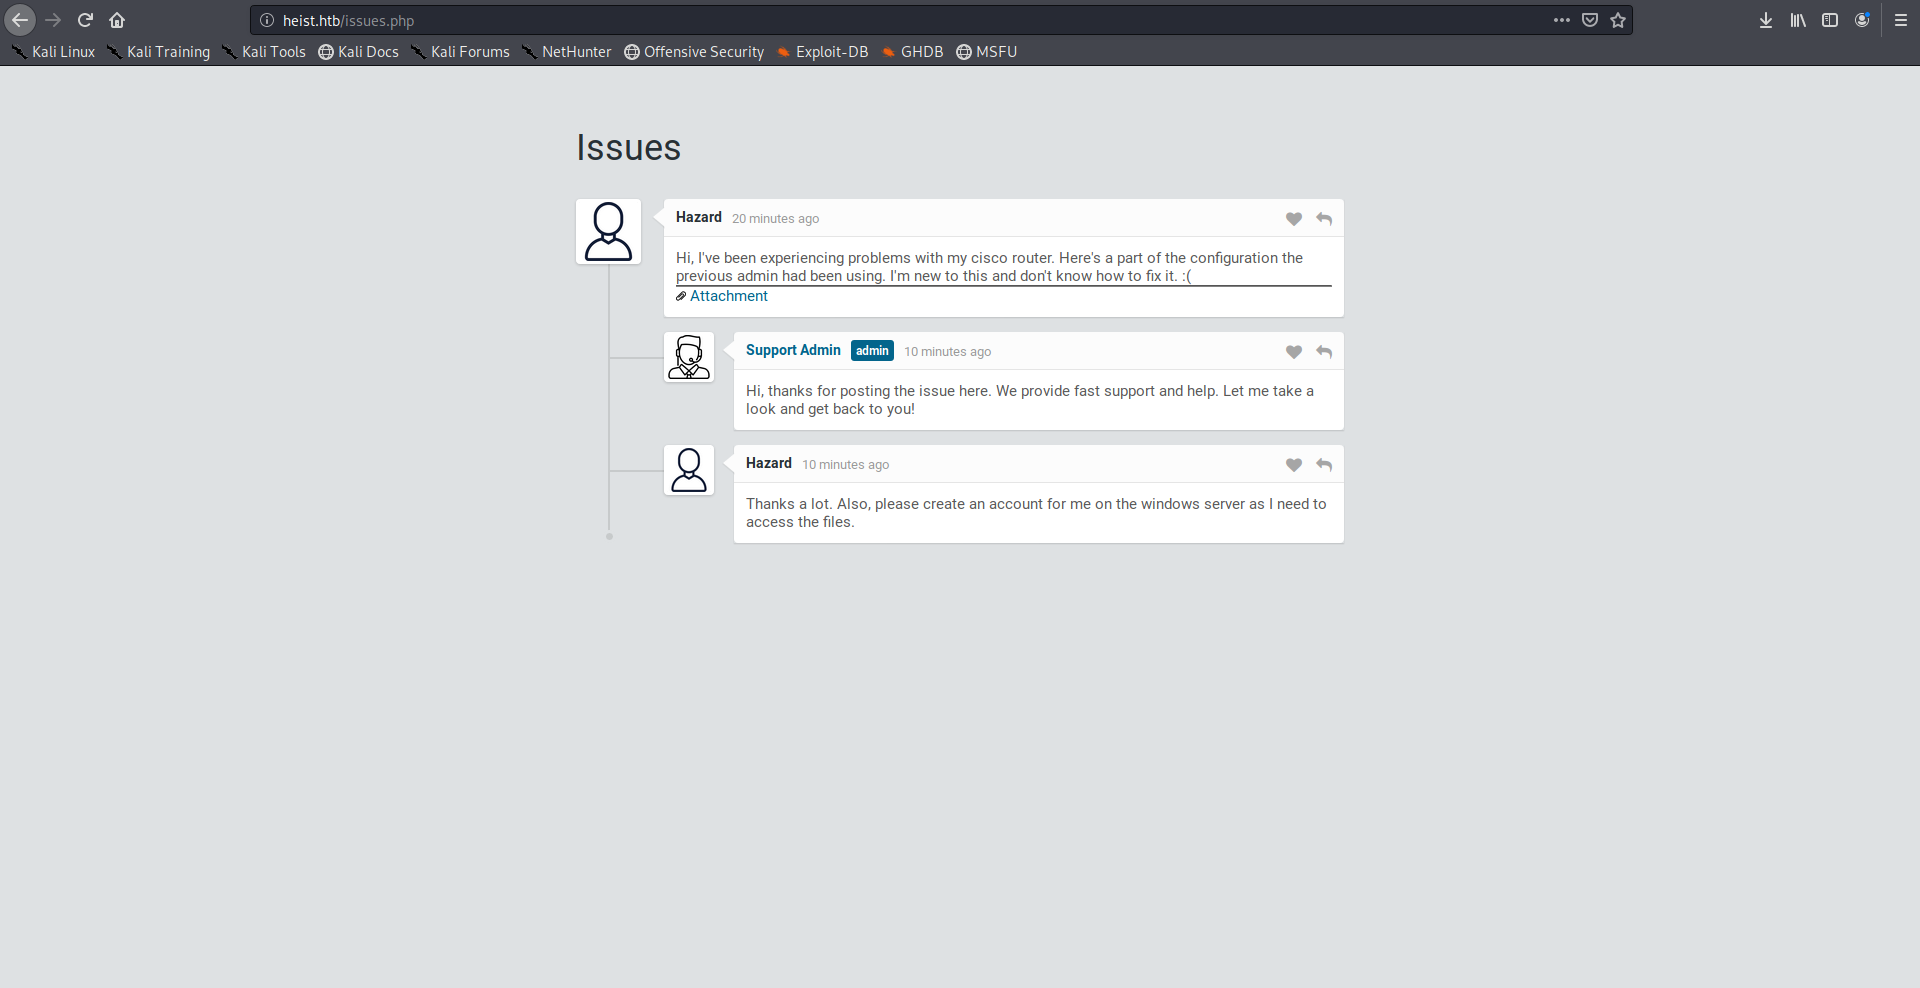
Task: Open the Attachment link
Action: coord(728,296)
